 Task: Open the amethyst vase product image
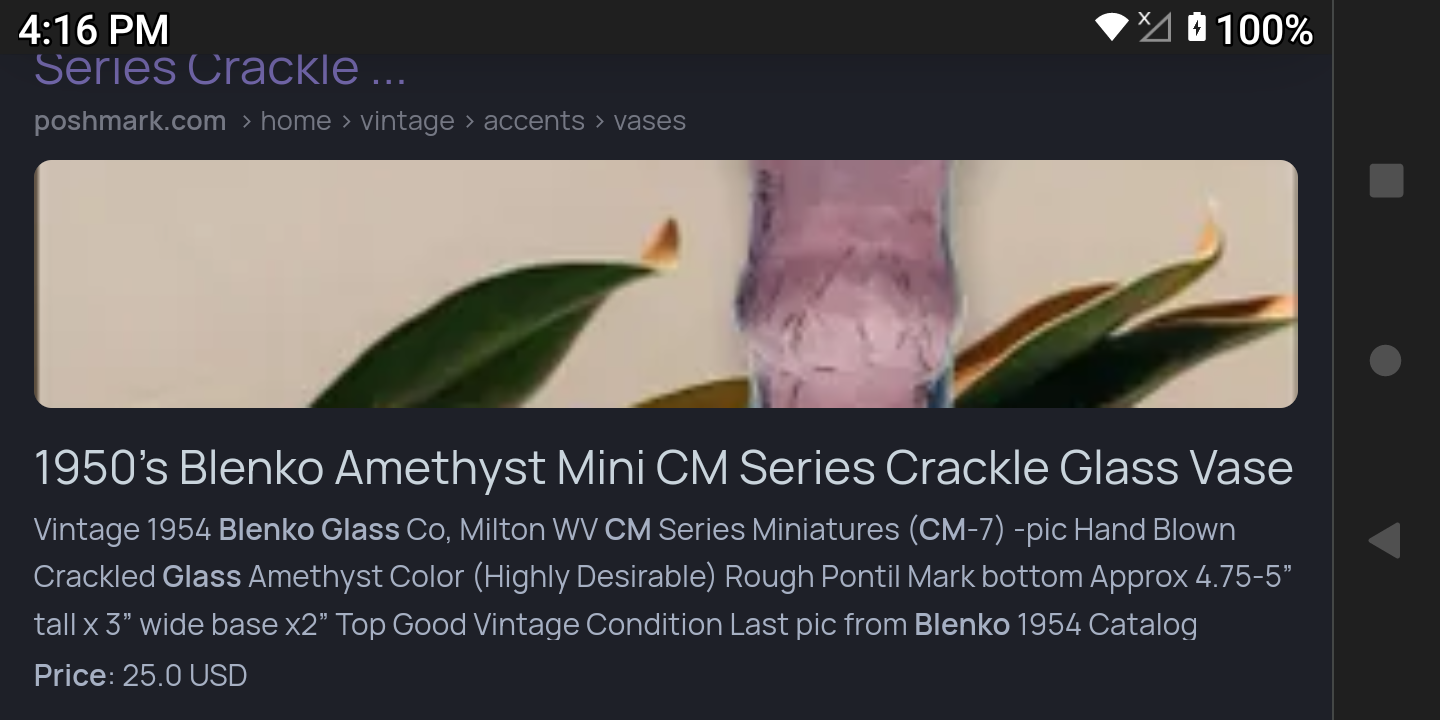click(x=666, y=284)
